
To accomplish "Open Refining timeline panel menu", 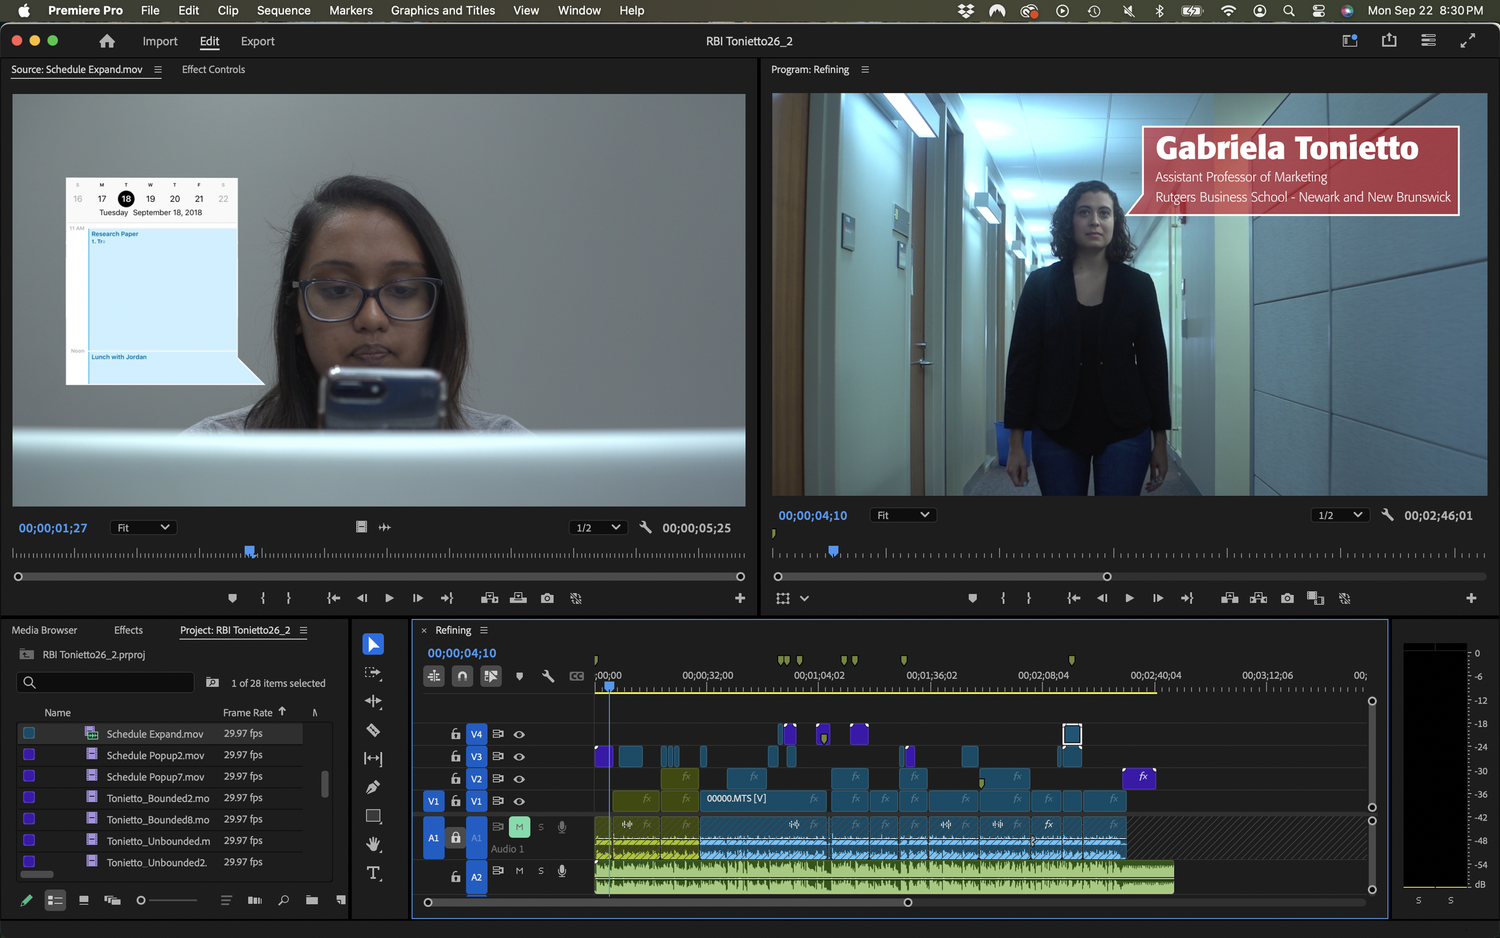I will (x=484, y=630).
